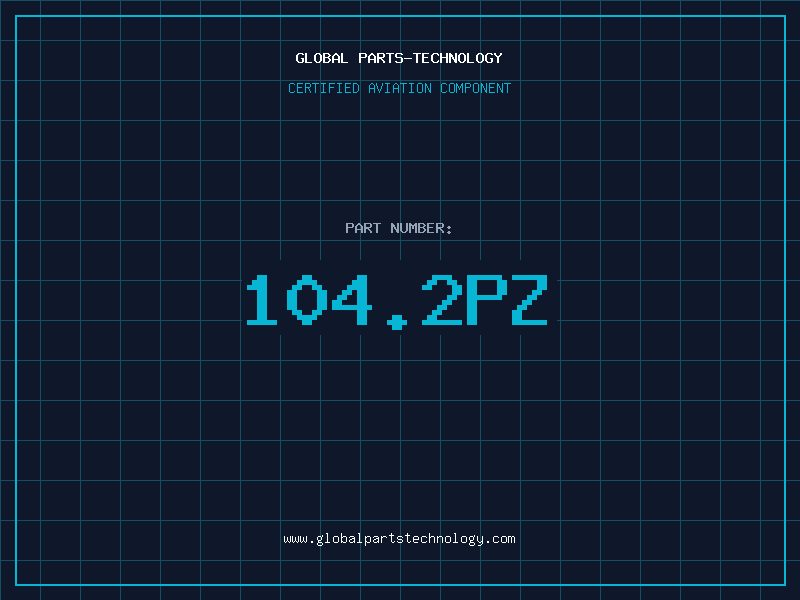This screenshot has width=800, height=600.
Task: Select the part number 104.2PZ
Action: (x=397, y=301)
